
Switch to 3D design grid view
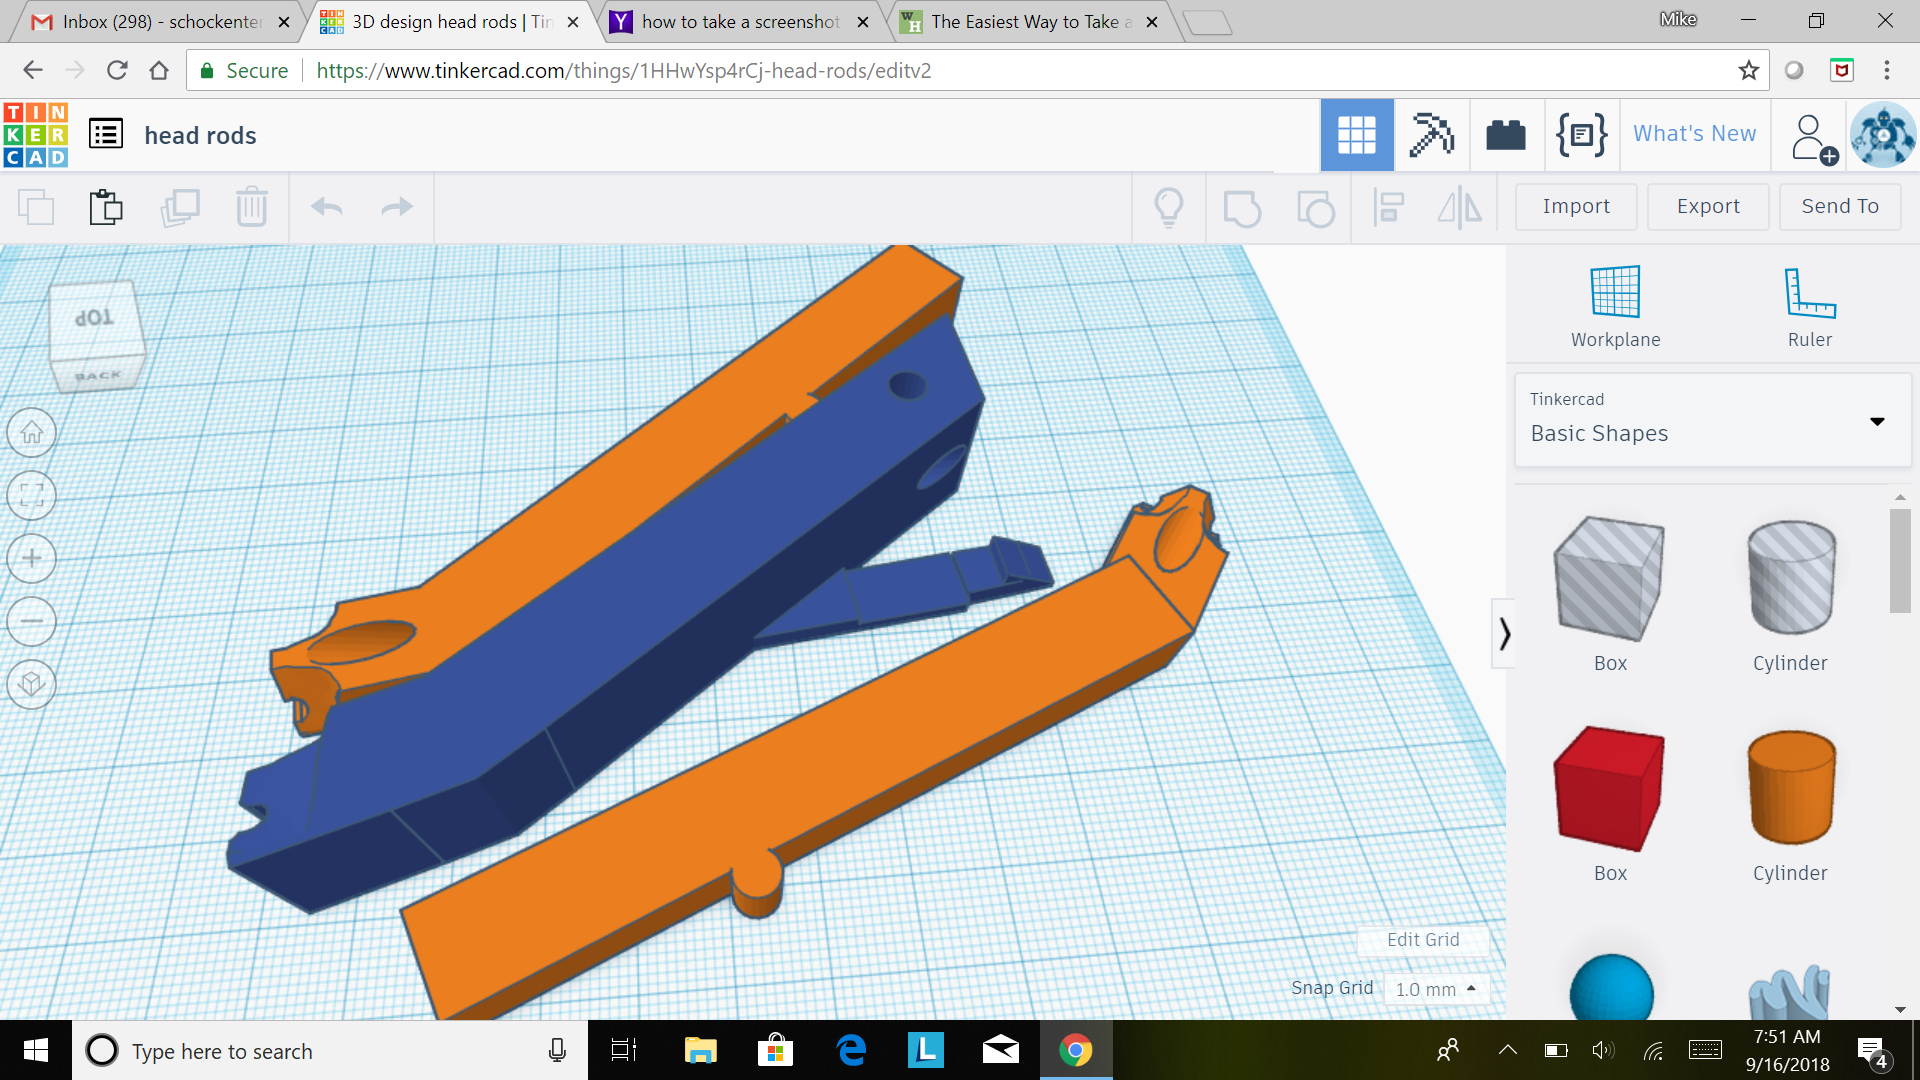pos(1357,135)
